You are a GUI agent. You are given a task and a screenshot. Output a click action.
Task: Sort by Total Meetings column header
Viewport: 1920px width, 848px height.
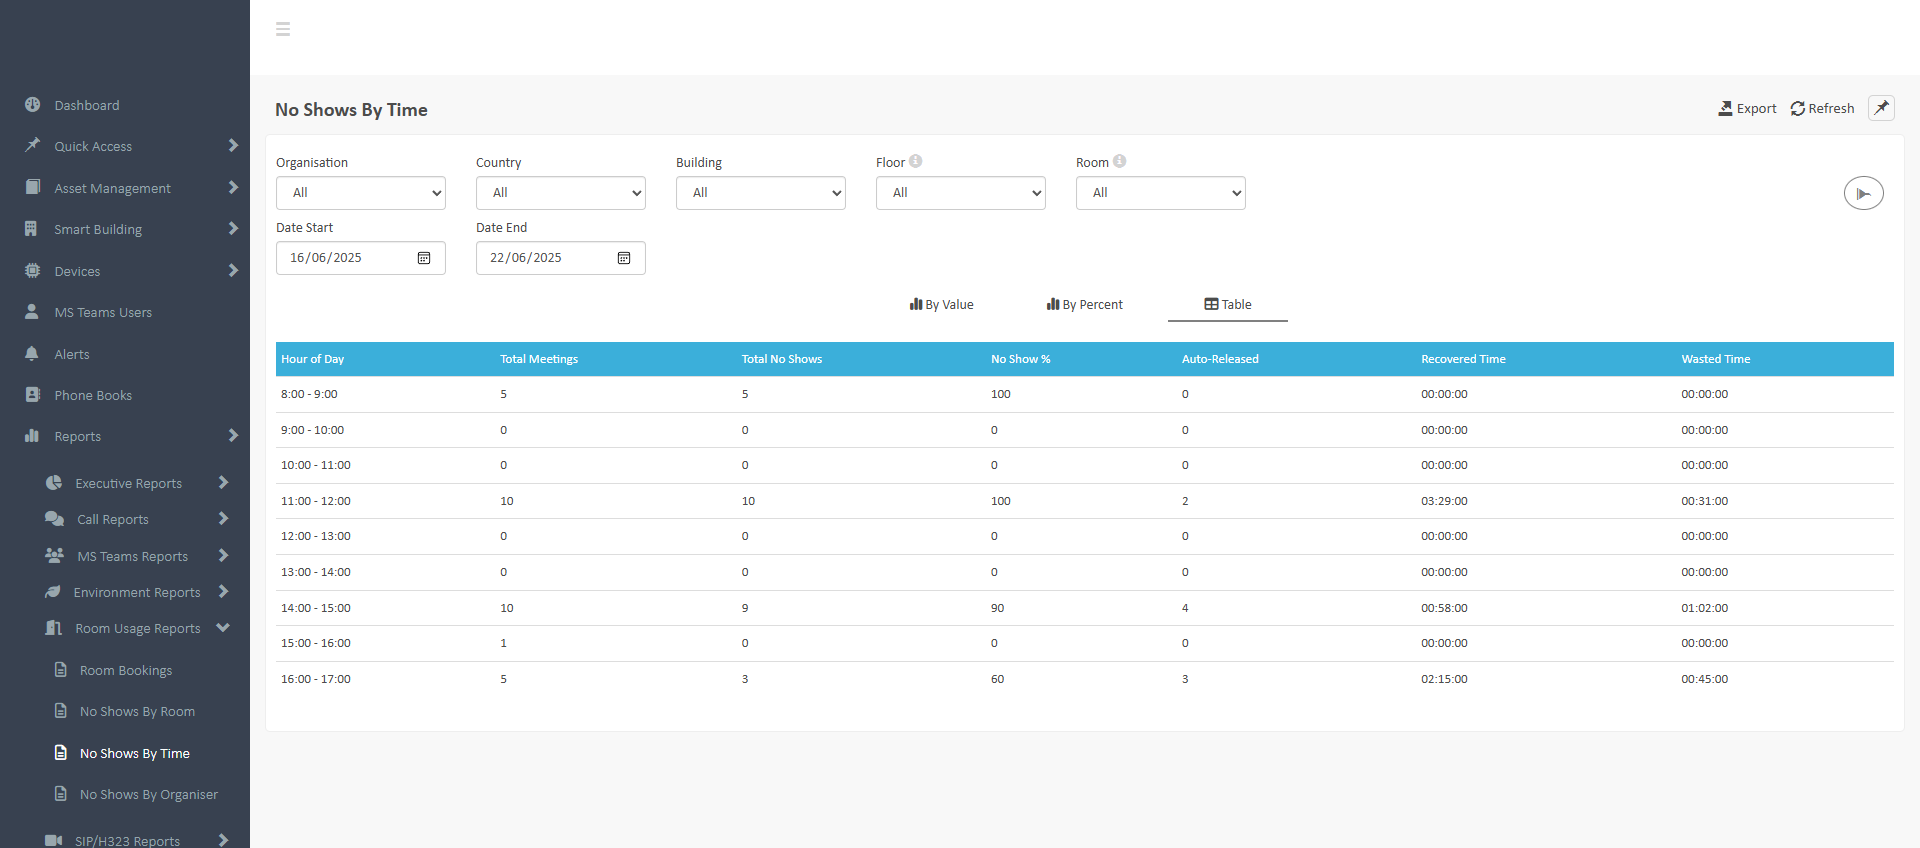[539, 359]
